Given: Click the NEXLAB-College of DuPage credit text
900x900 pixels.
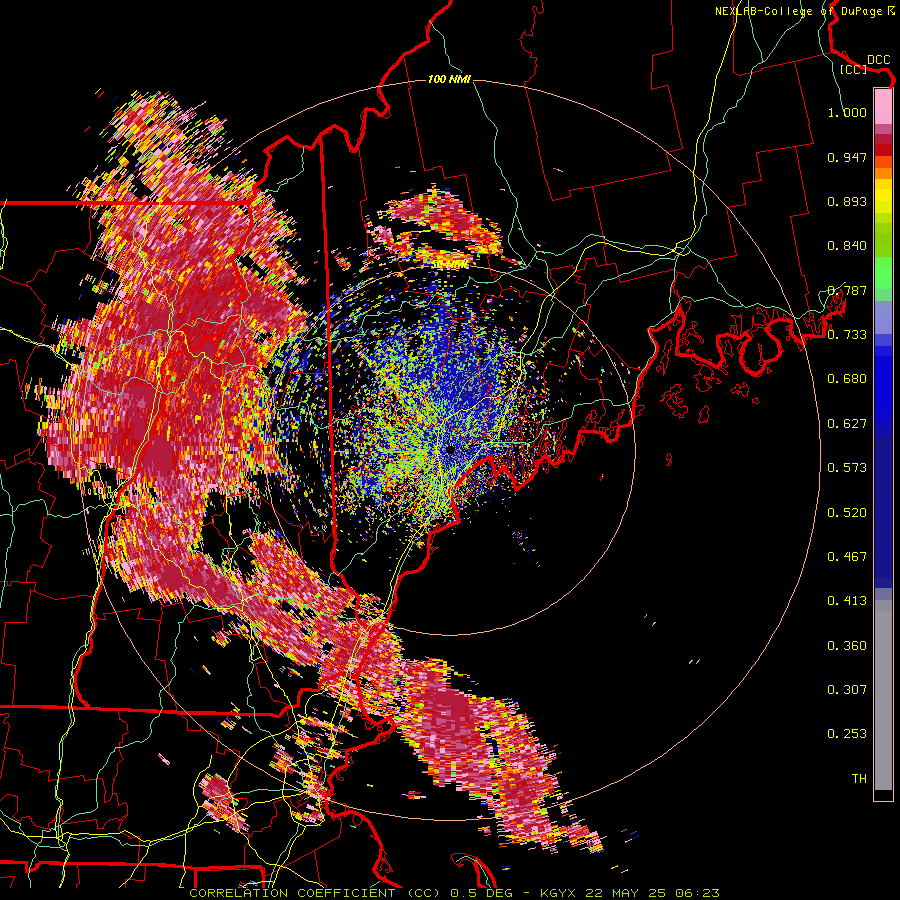Looking at the screenshot, I should click(x=800, y=11).
